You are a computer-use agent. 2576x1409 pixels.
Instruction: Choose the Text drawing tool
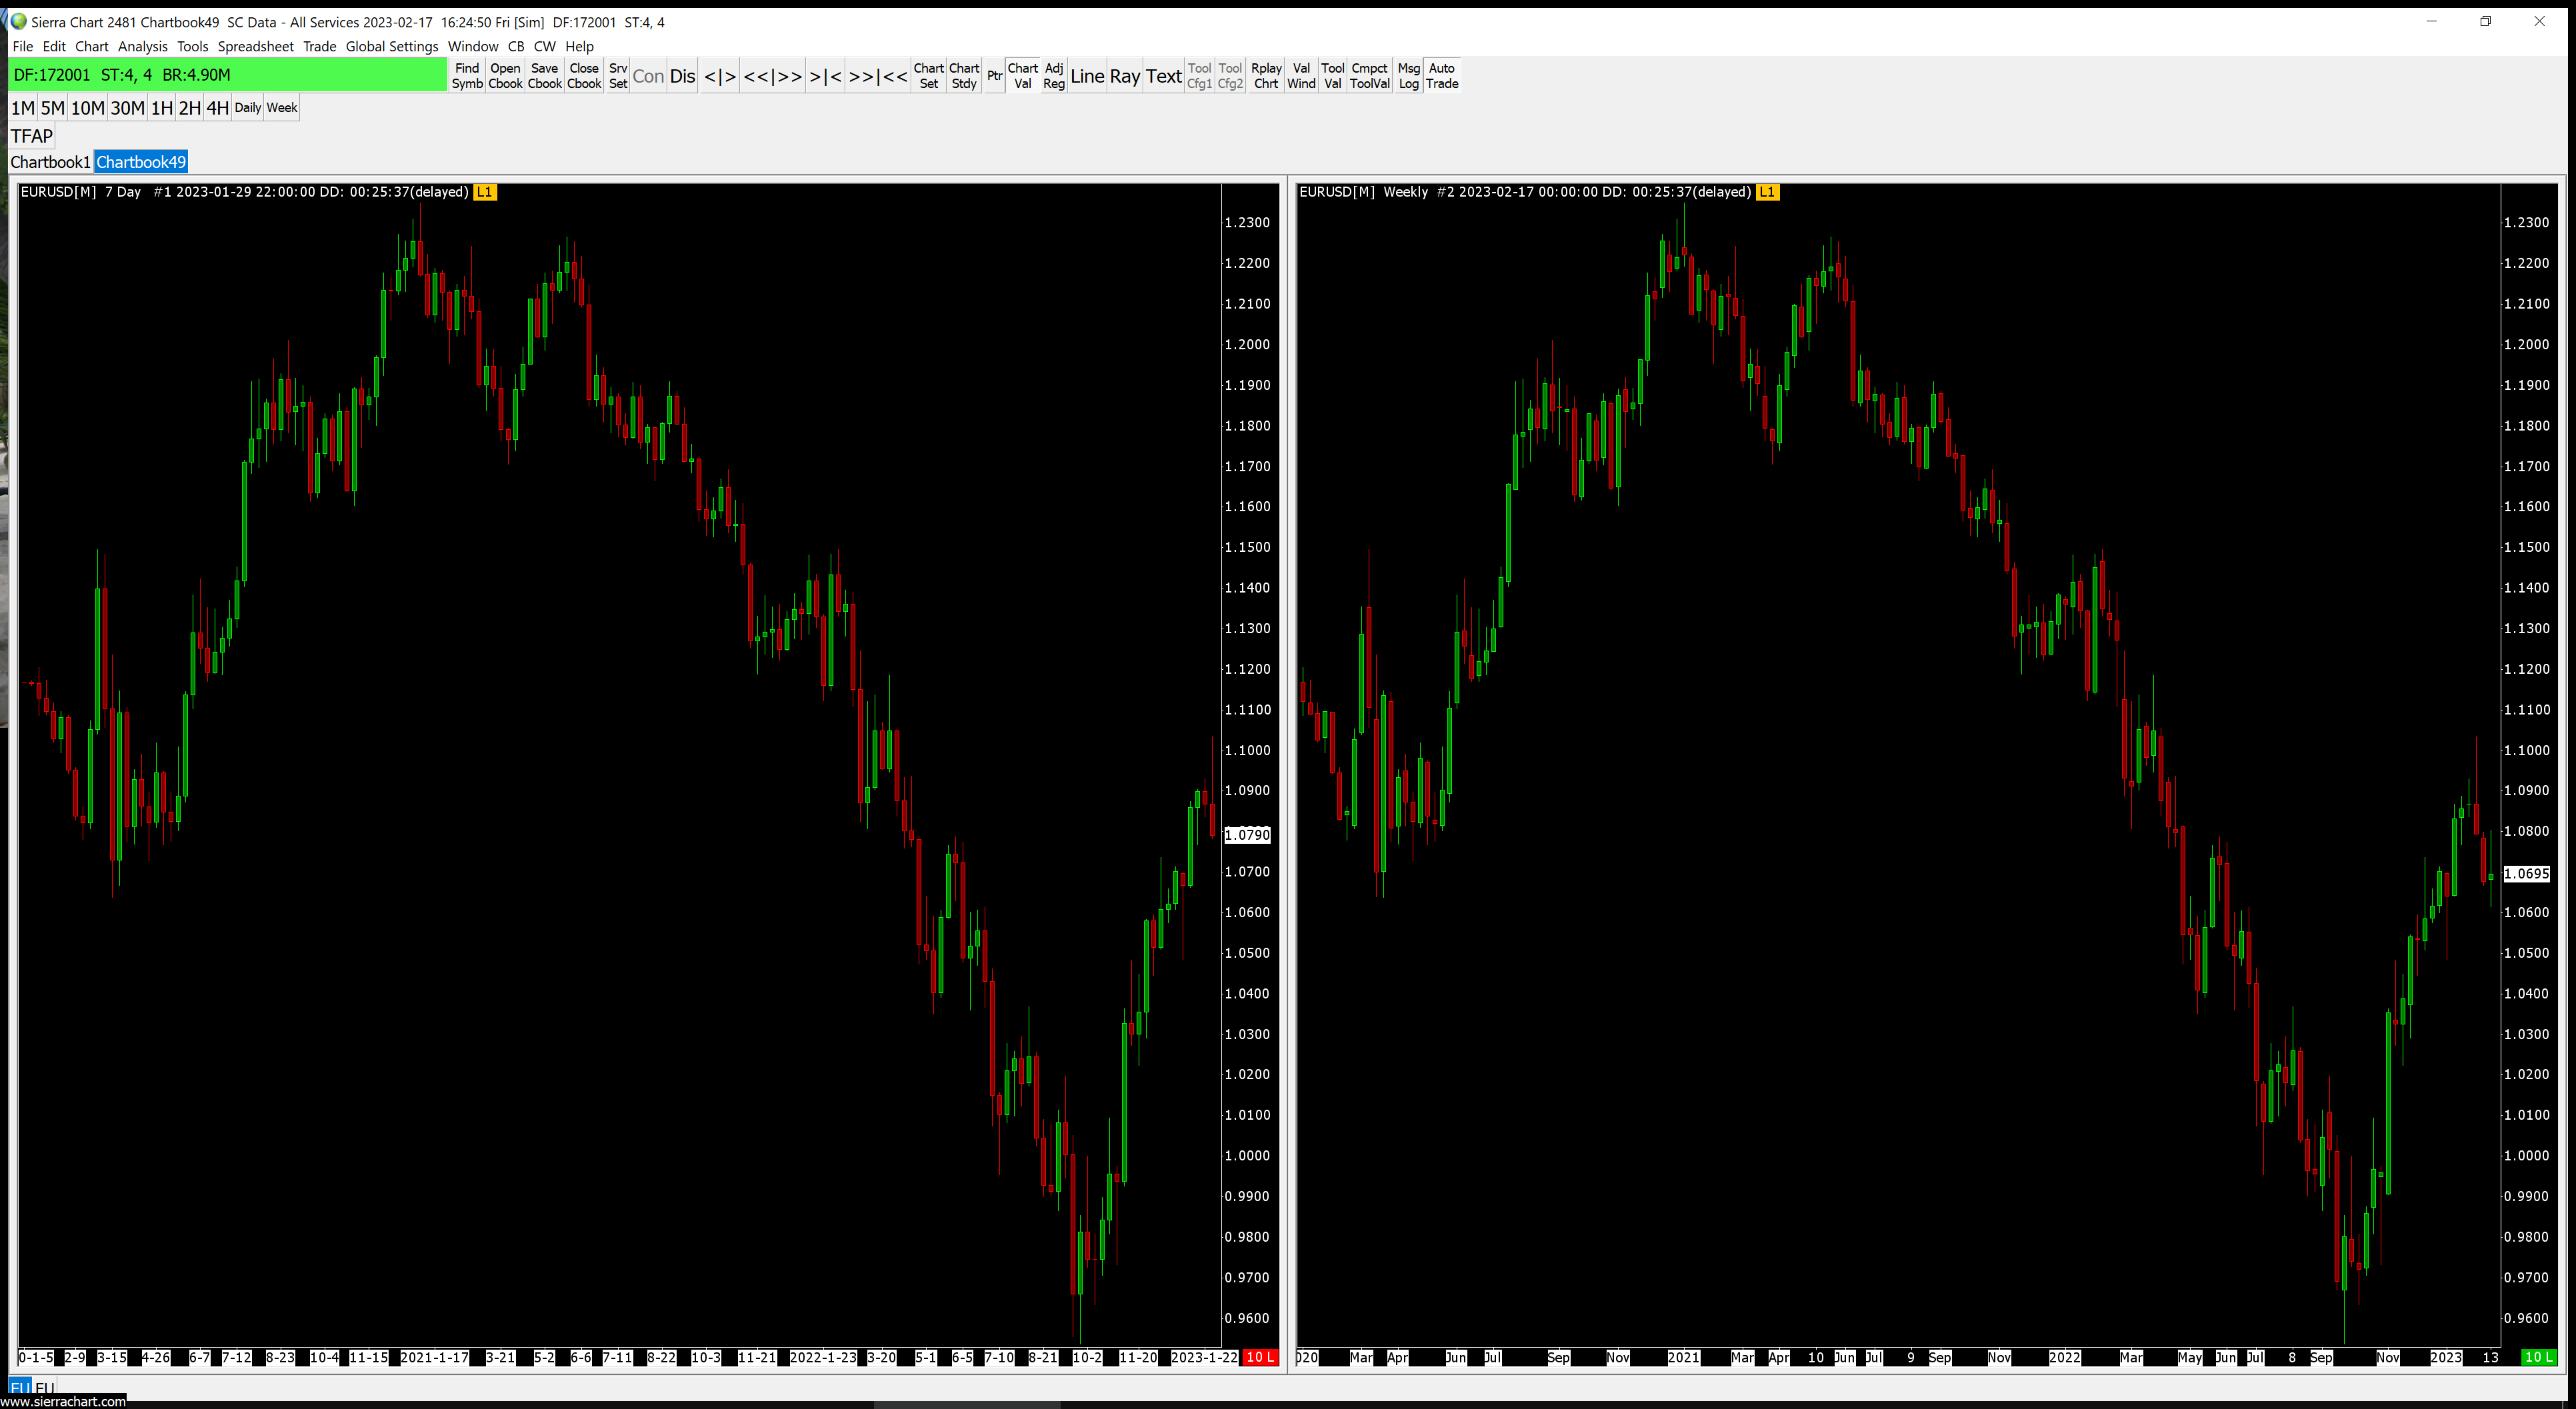(1163, 76)
